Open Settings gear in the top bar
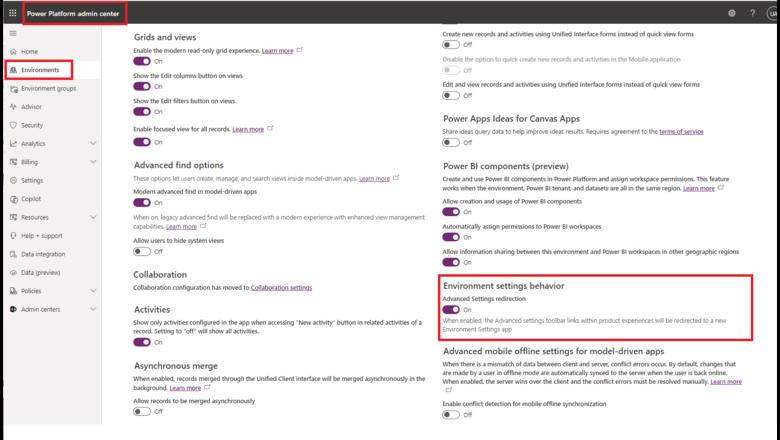Viewport: 780px width, 440px height. pyautogui.click(x=732, y=13)
